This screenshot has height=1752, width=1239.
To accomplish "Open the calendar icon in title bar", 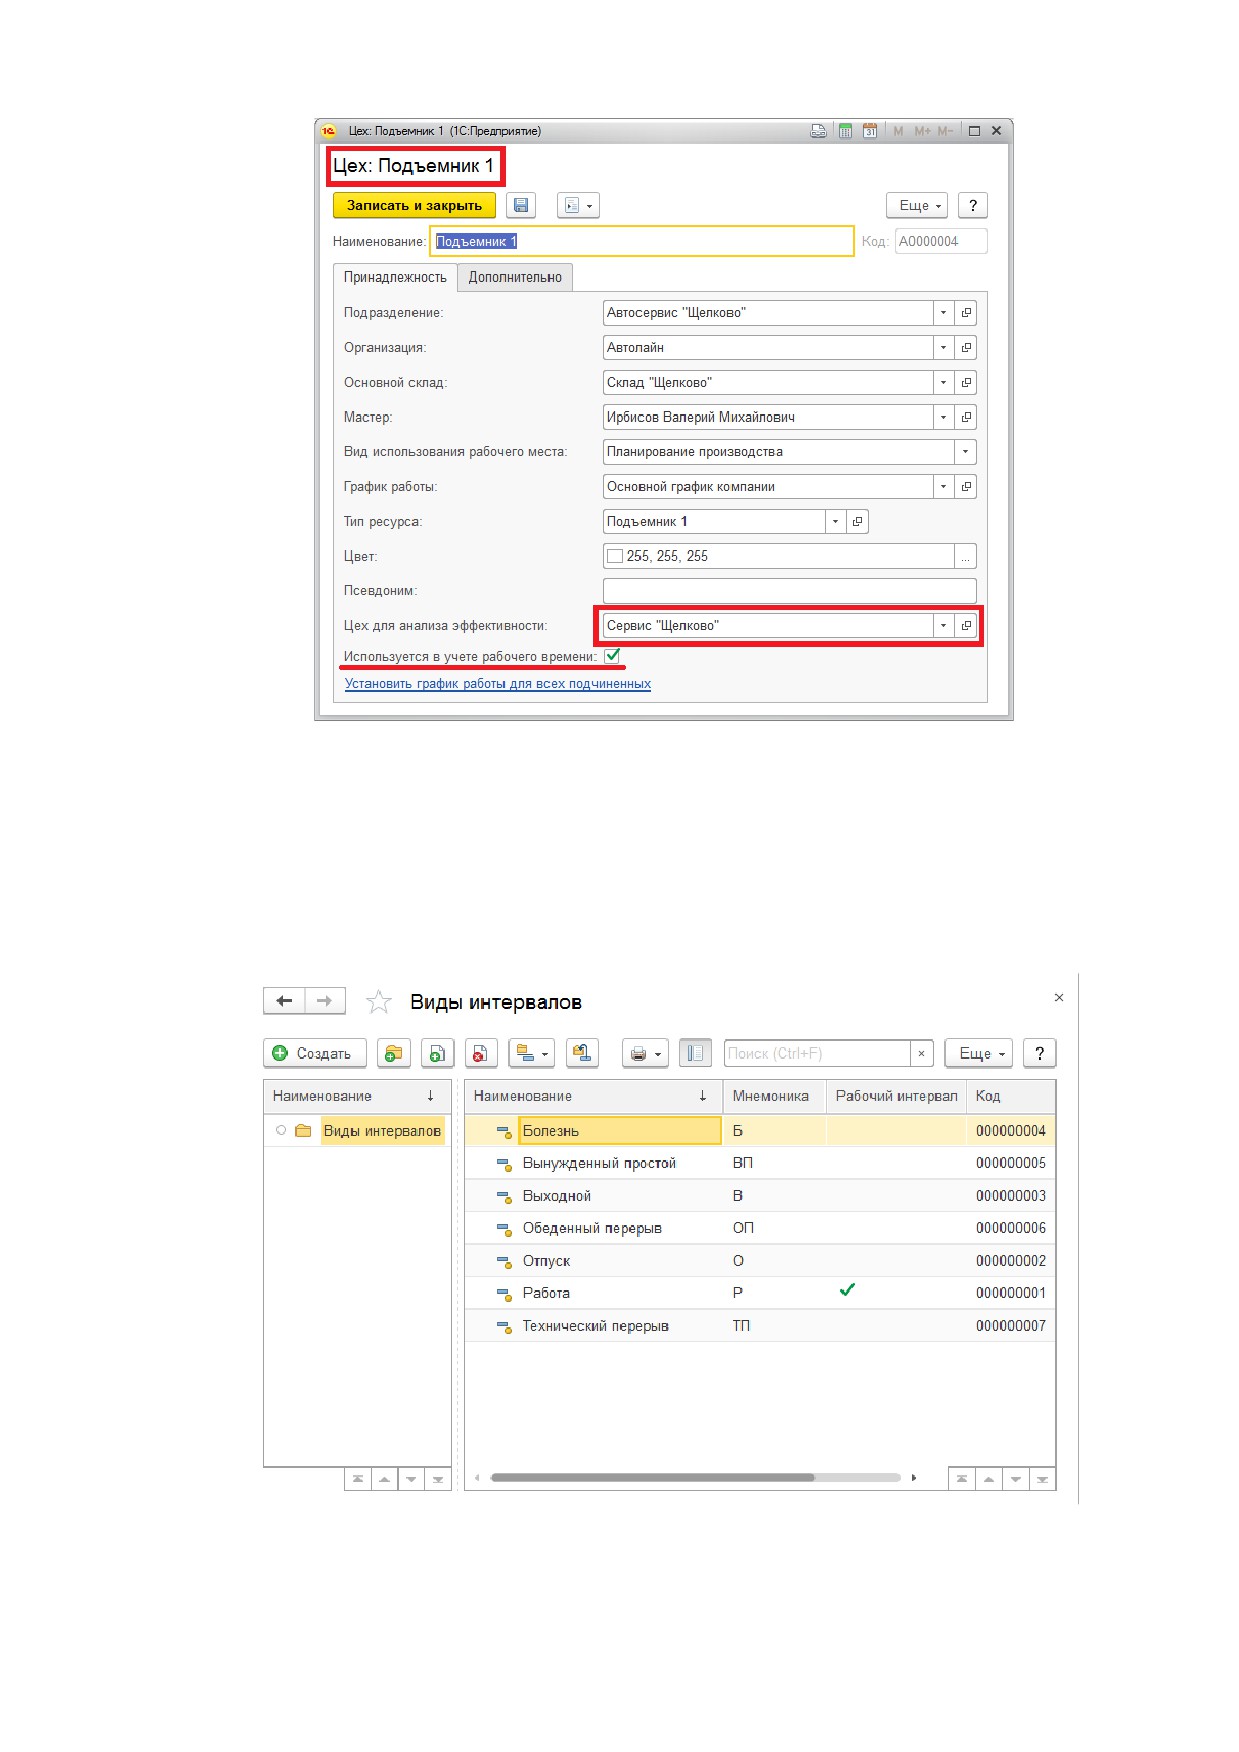I will [870, 131].
